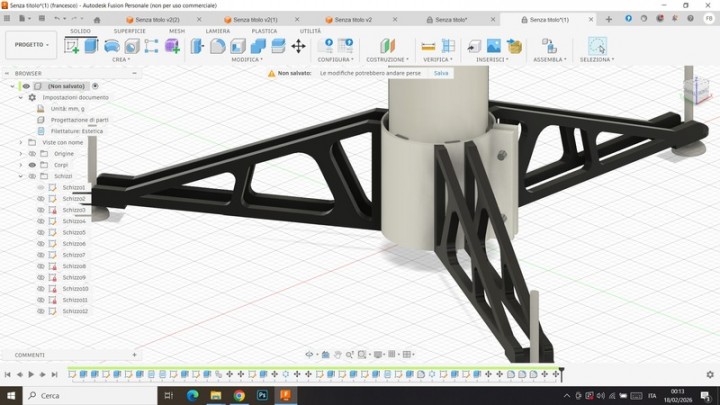The height and width of the screenshot is (405, 720).
Task: Select the Measure tool under Verifica
Action: pyautogui.click(x=428, y=46)
